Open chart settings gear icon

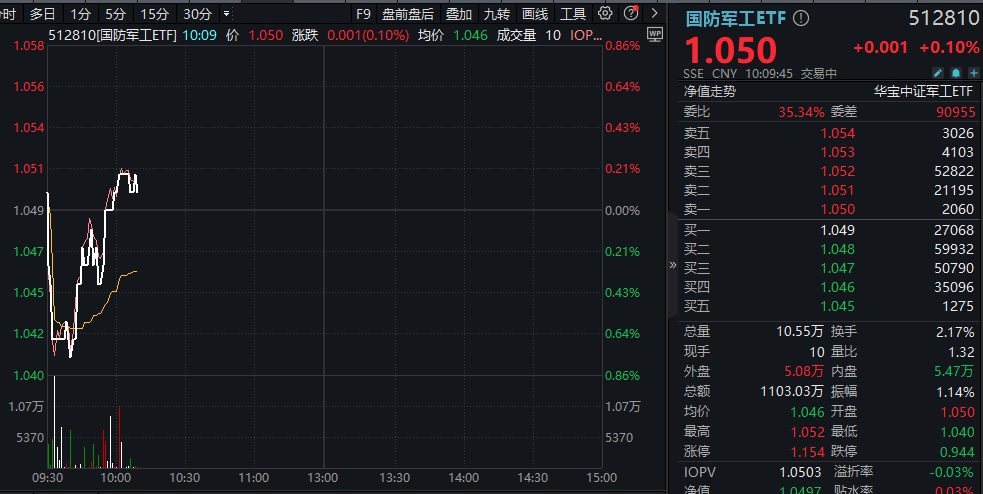tap(605, 13)
